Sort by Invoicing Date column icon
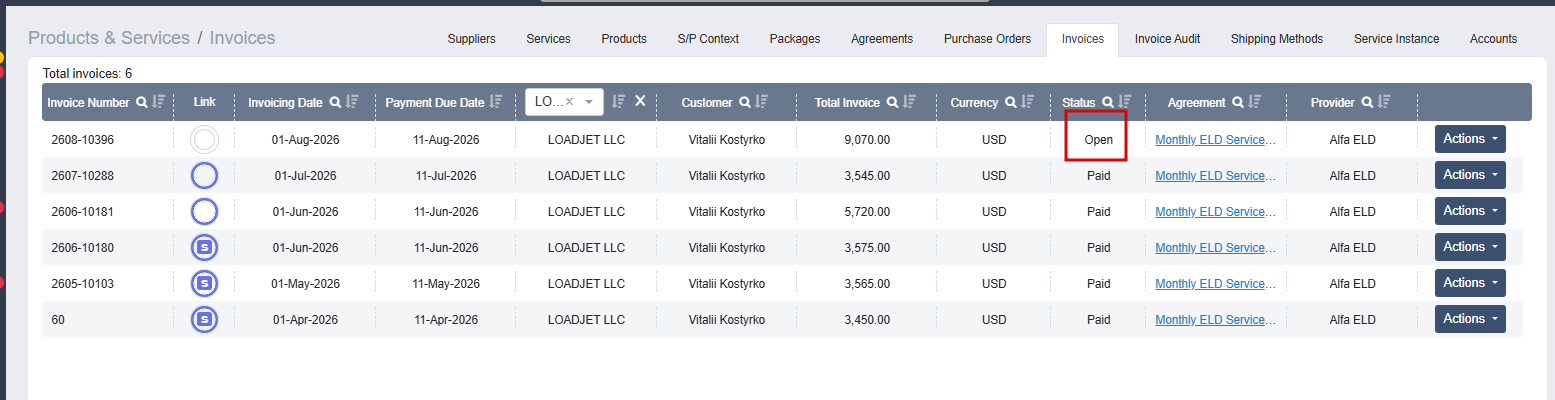1555x400 pixels. 351,102
